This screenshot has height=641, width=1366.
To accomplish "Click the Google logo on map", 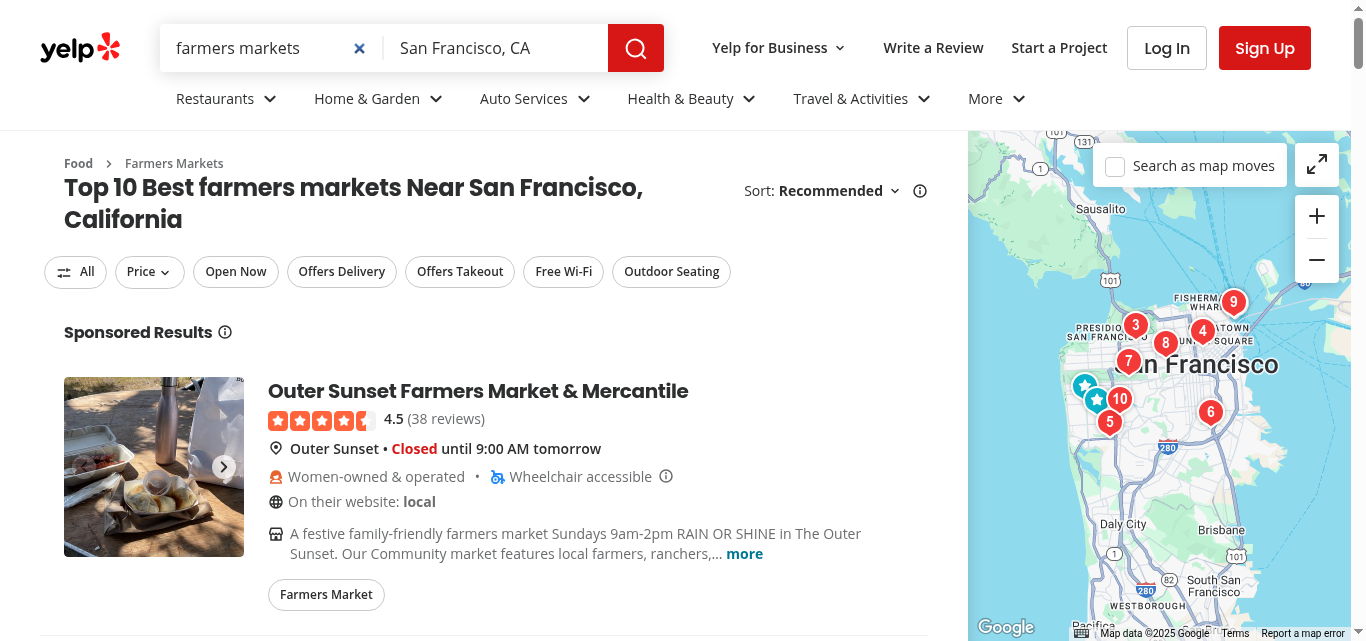I will 1005,628.
